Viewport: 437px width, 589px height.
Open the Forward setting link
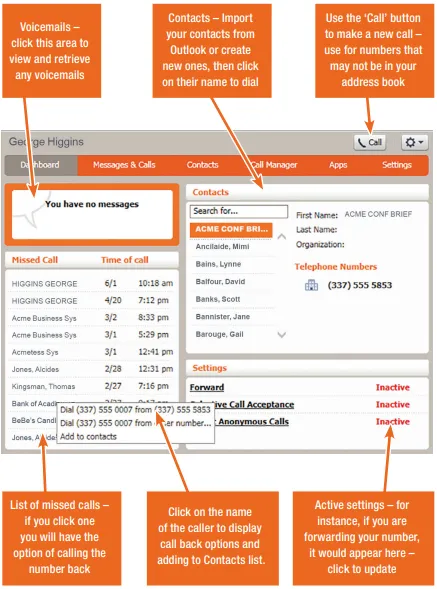207,387
